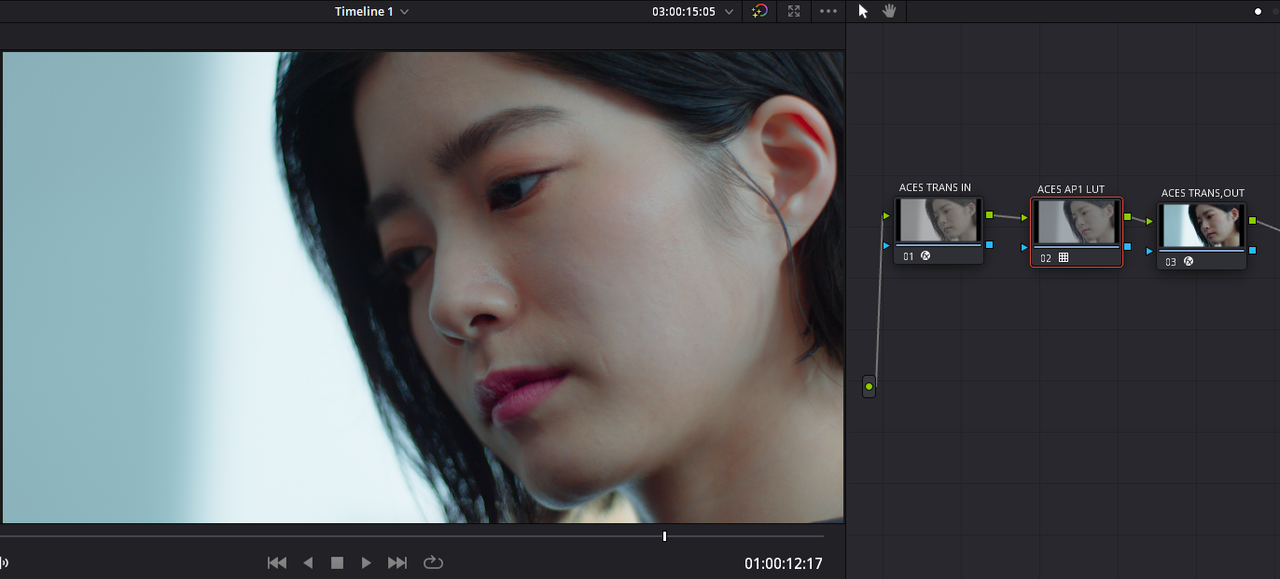Play the clip forward
This screenshot has width=1280, height=579.
366,563
